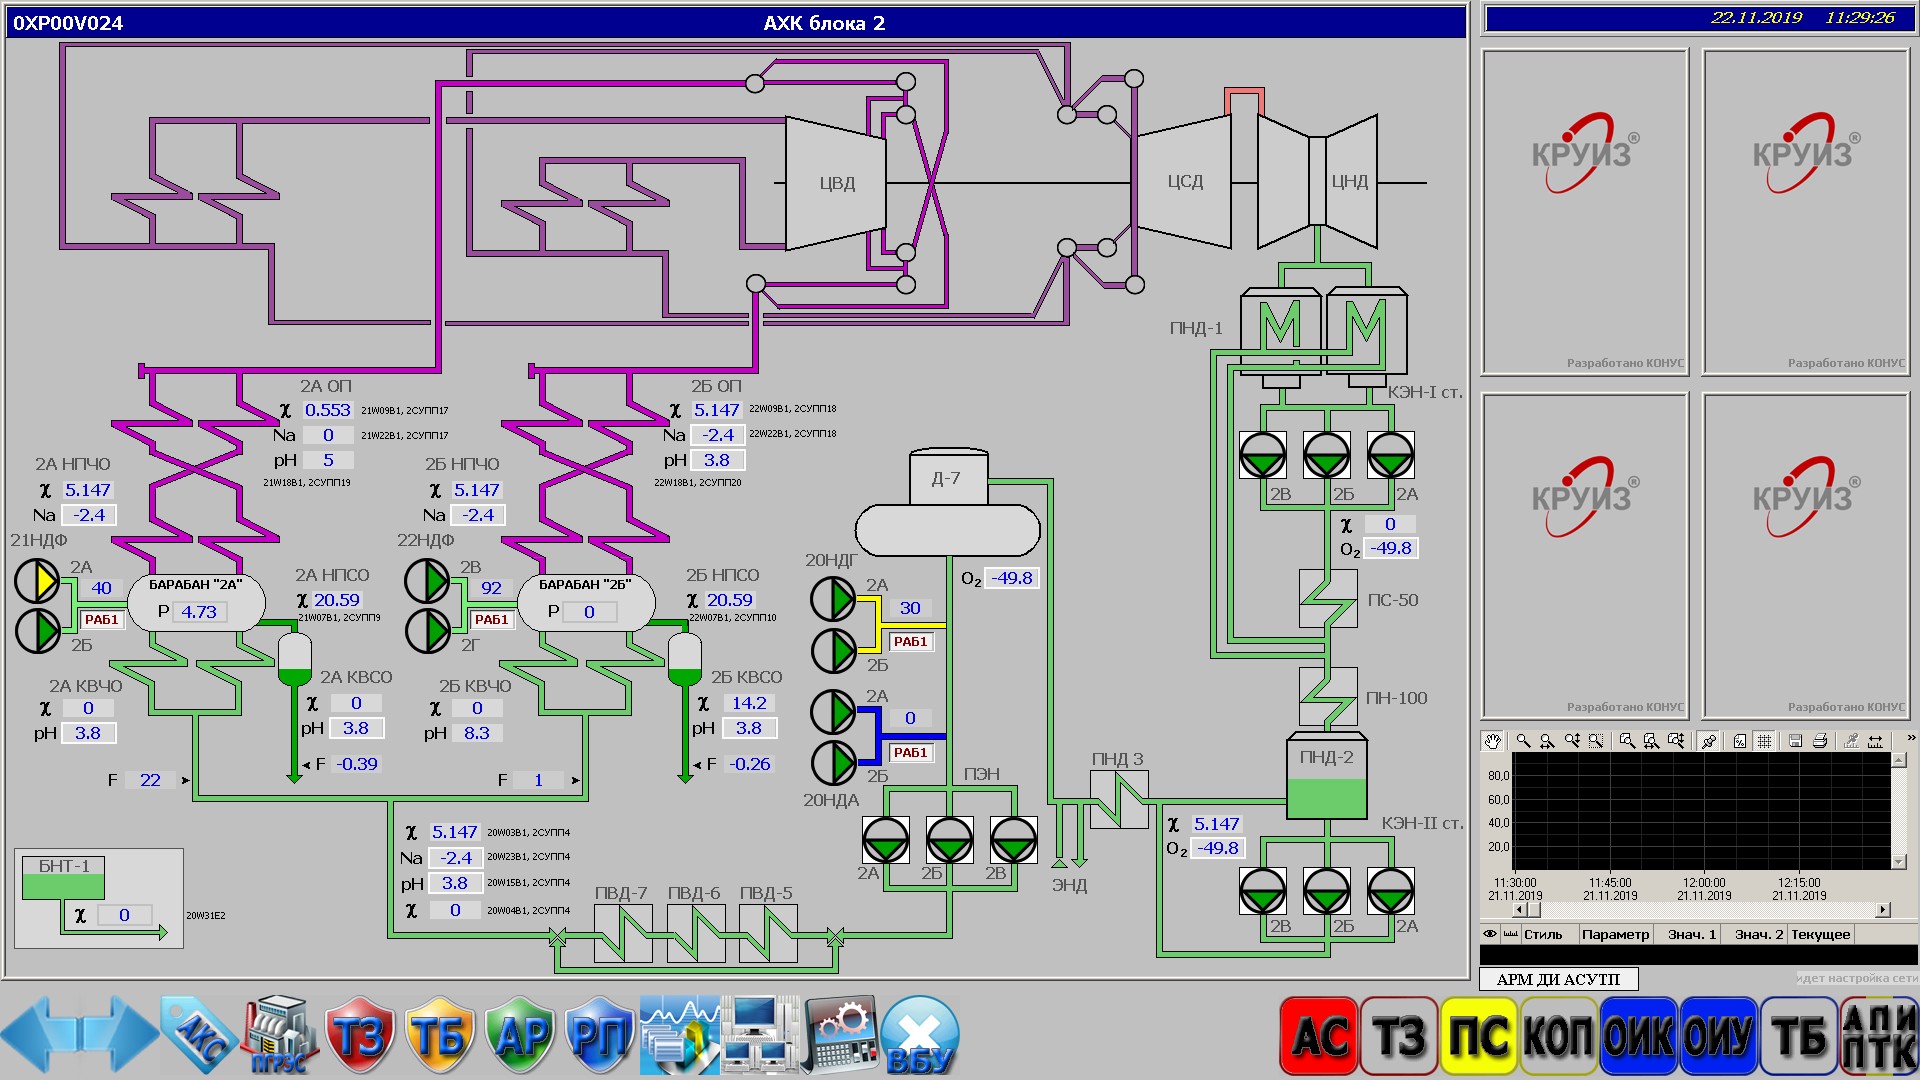
Task: Click the 20НДА pump 2А
Action: 833,711
